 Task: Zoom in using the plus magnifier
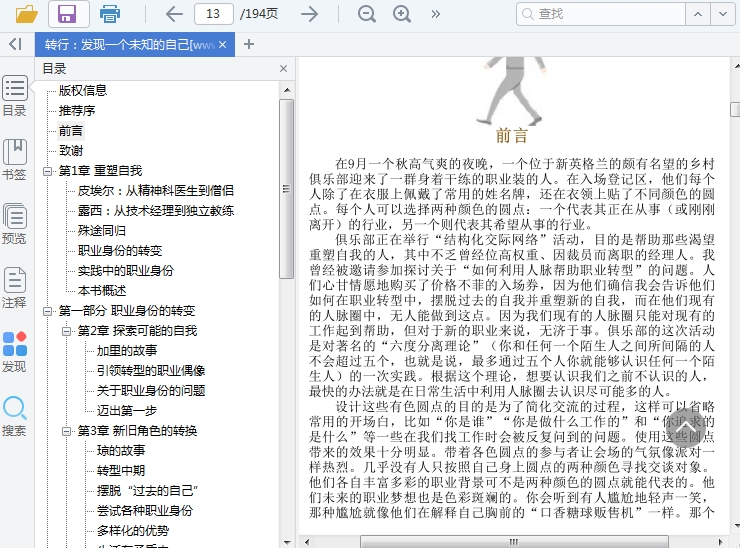tap(402, 14)
